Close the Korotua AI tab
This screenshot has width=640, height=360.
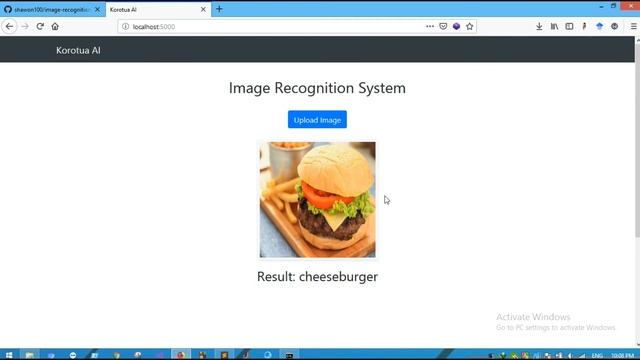tap(203, 9)
